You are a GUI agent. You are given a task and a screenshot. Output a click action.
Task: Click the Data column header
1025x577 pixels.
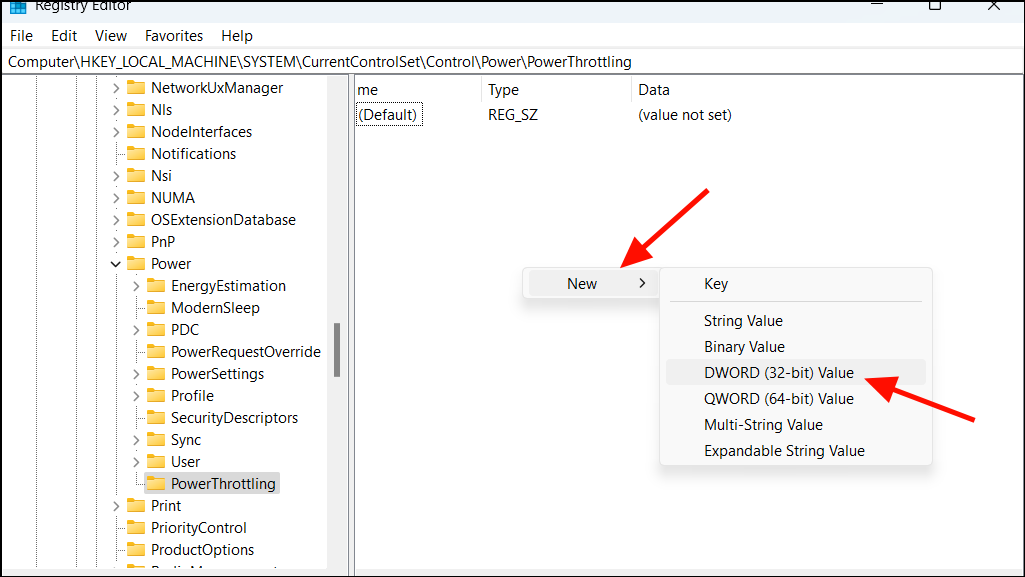tap(827, 90)
